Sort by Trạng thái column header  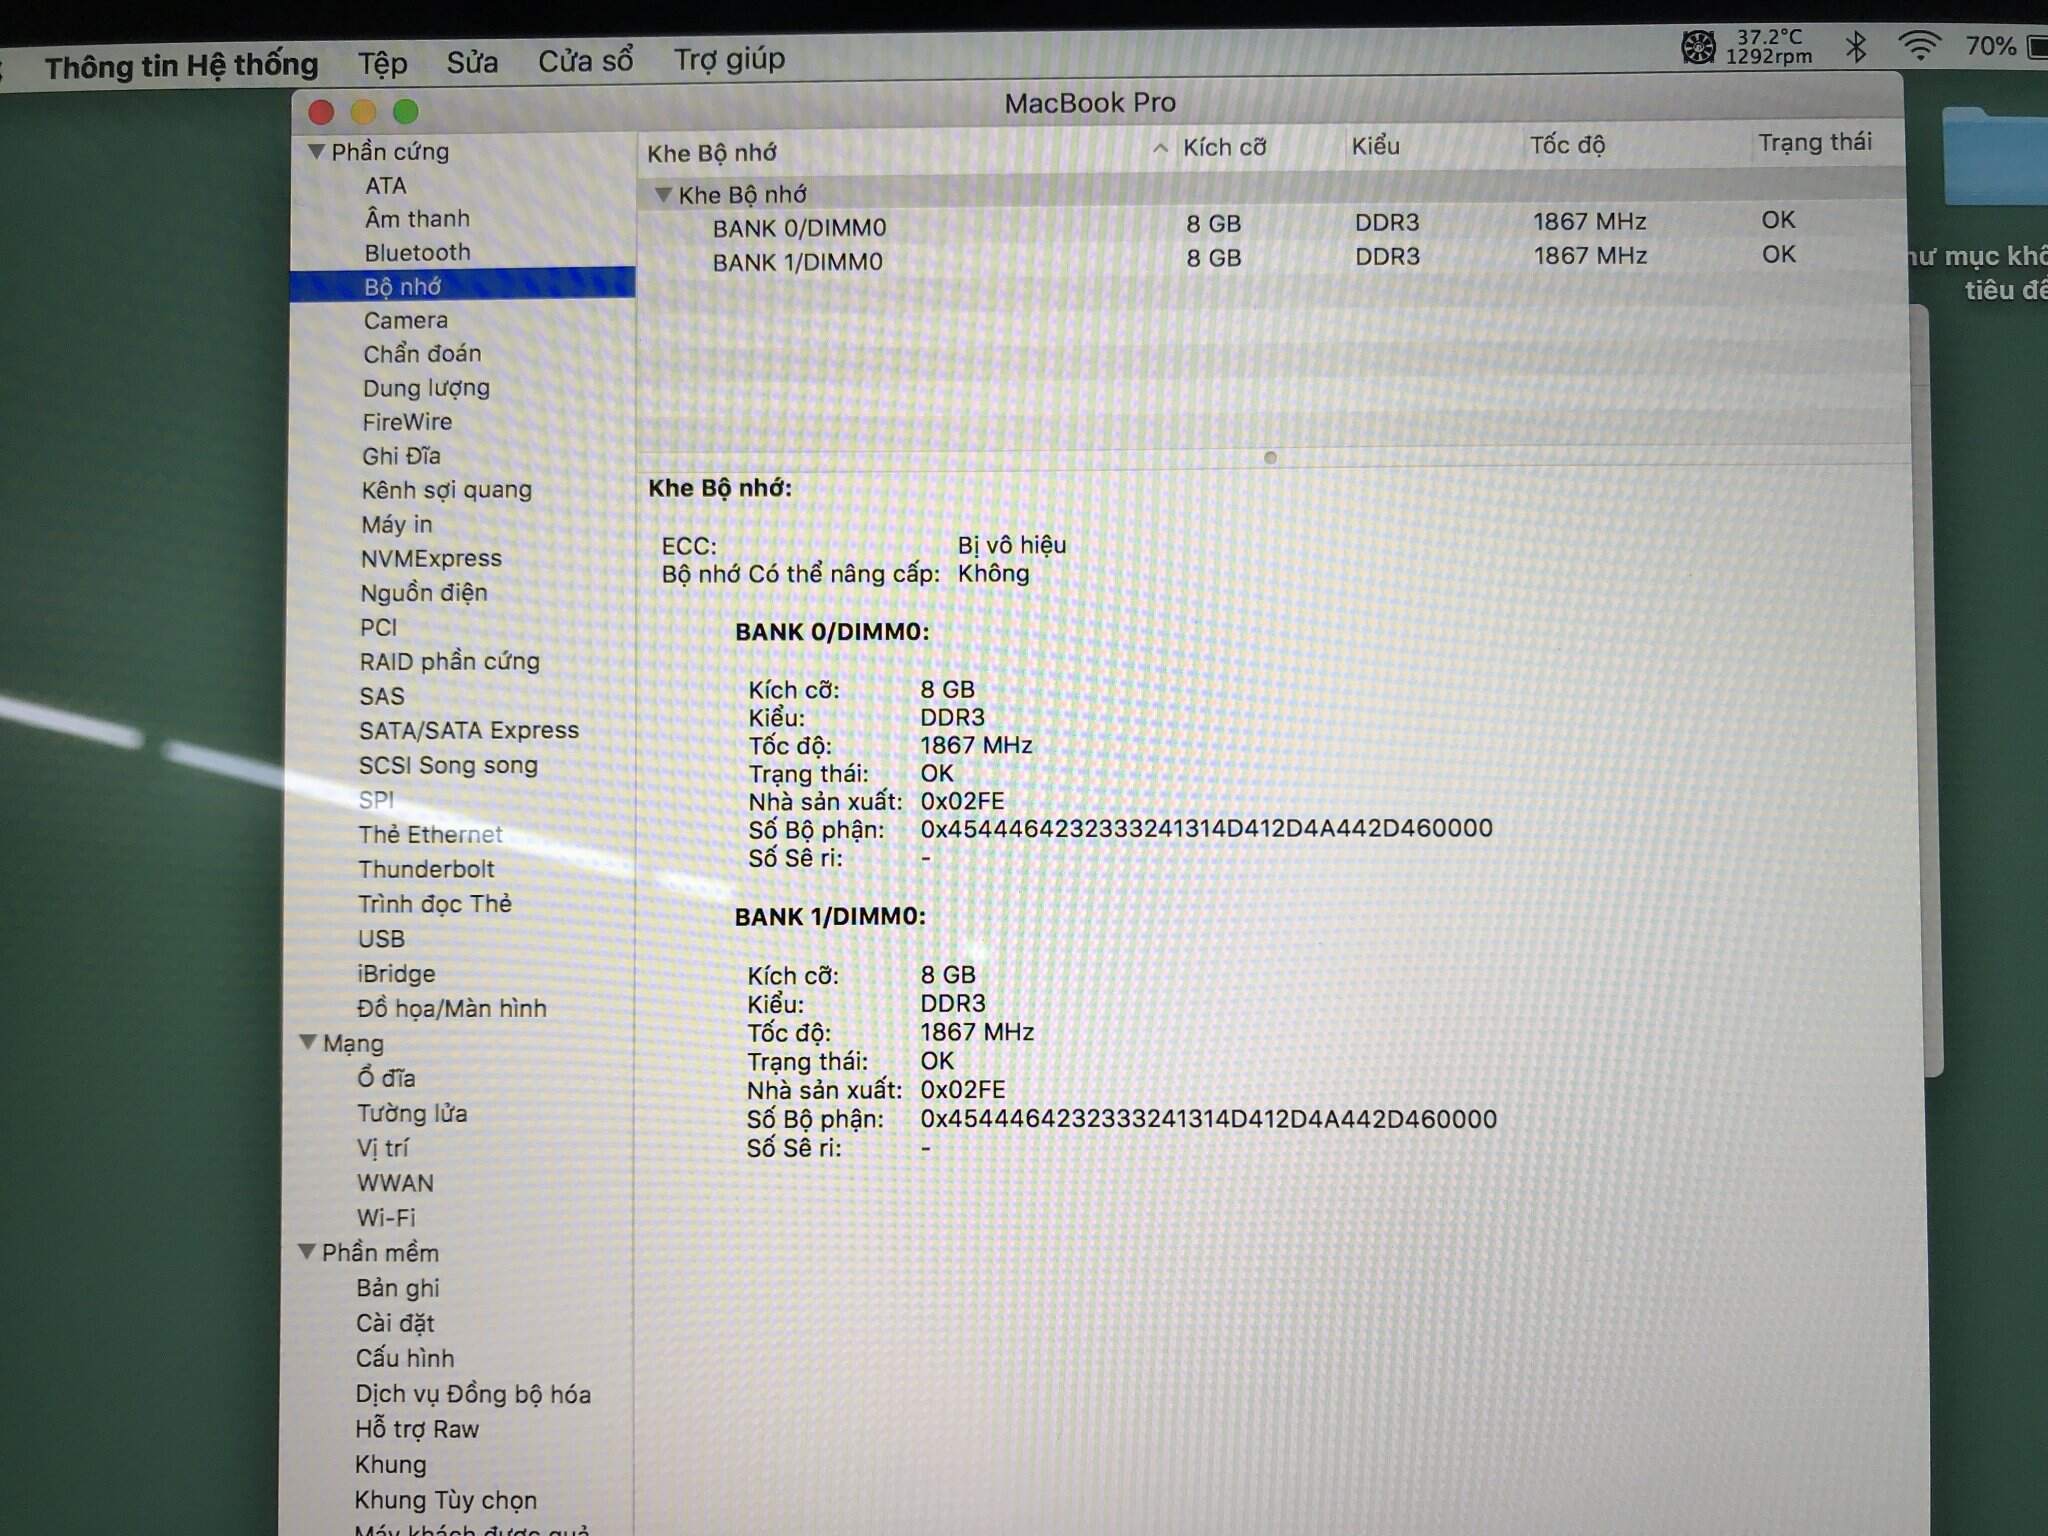click(x=1815, y=142)
